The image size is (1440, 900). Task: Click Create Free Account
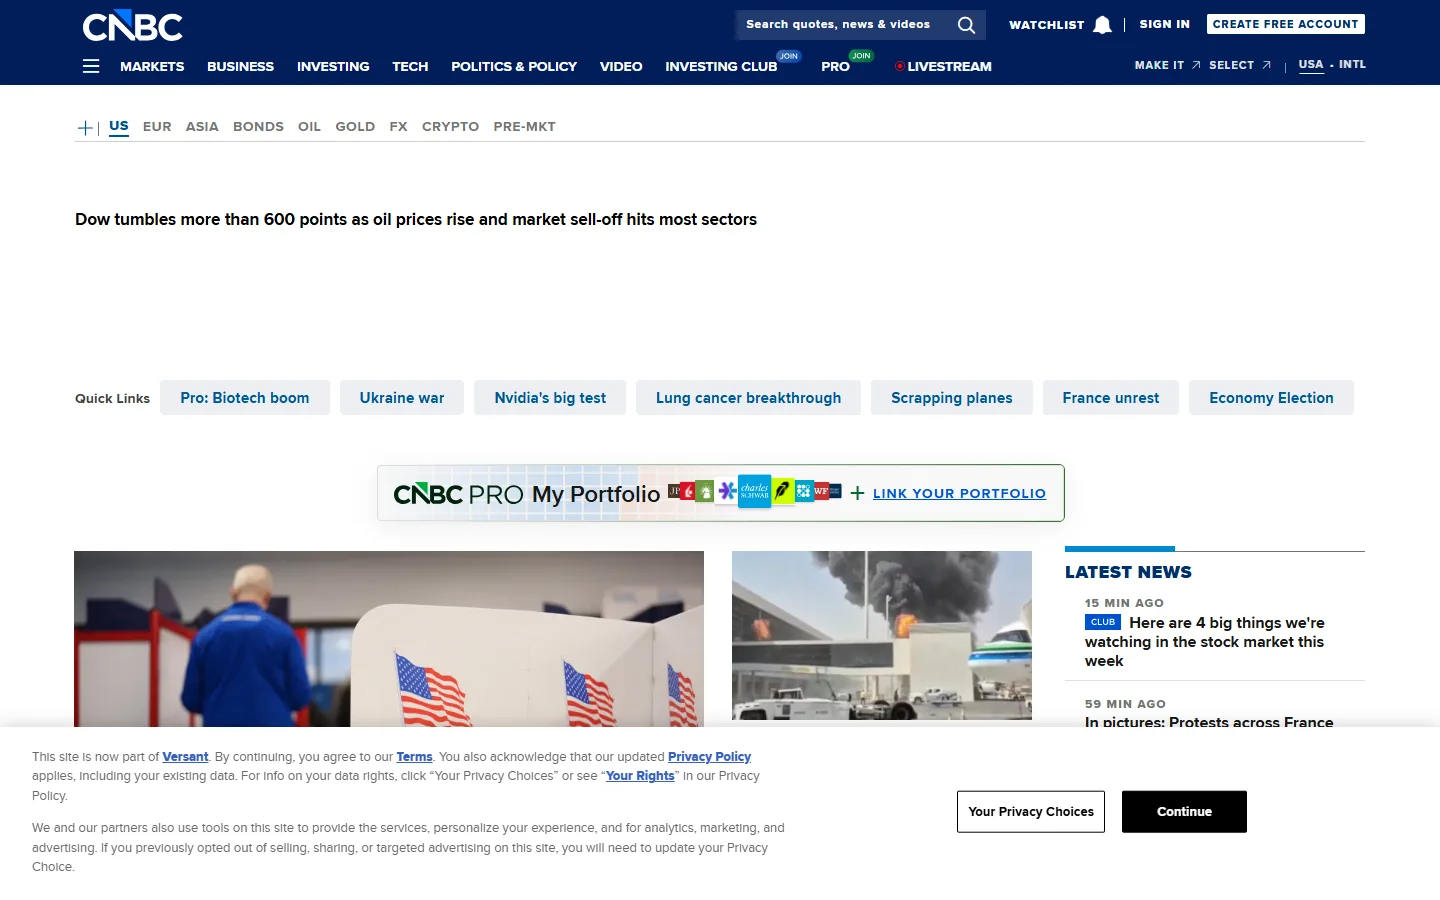tap(1285, 24)
